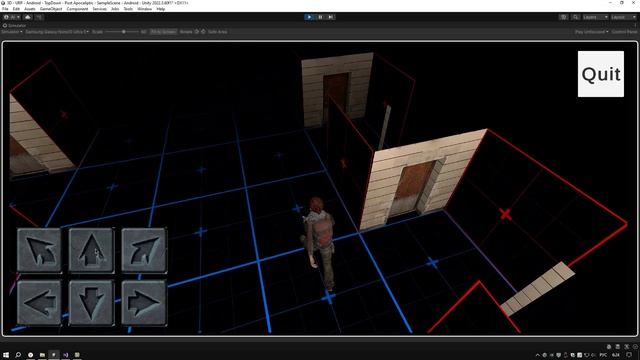The height and width of the screenshot is (360, 640).
Task: Open File Explorer from the taskbar
Action: click(x=42, y=355)
